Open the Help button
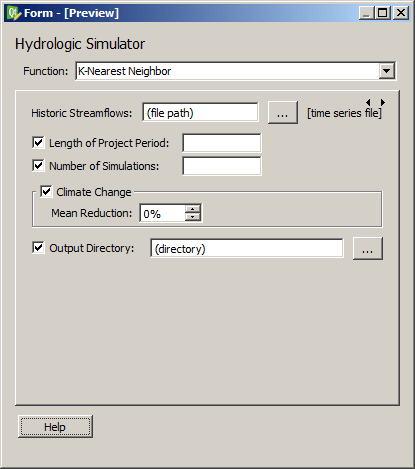The height and width of the screenshot is (469, 415). 55,426
